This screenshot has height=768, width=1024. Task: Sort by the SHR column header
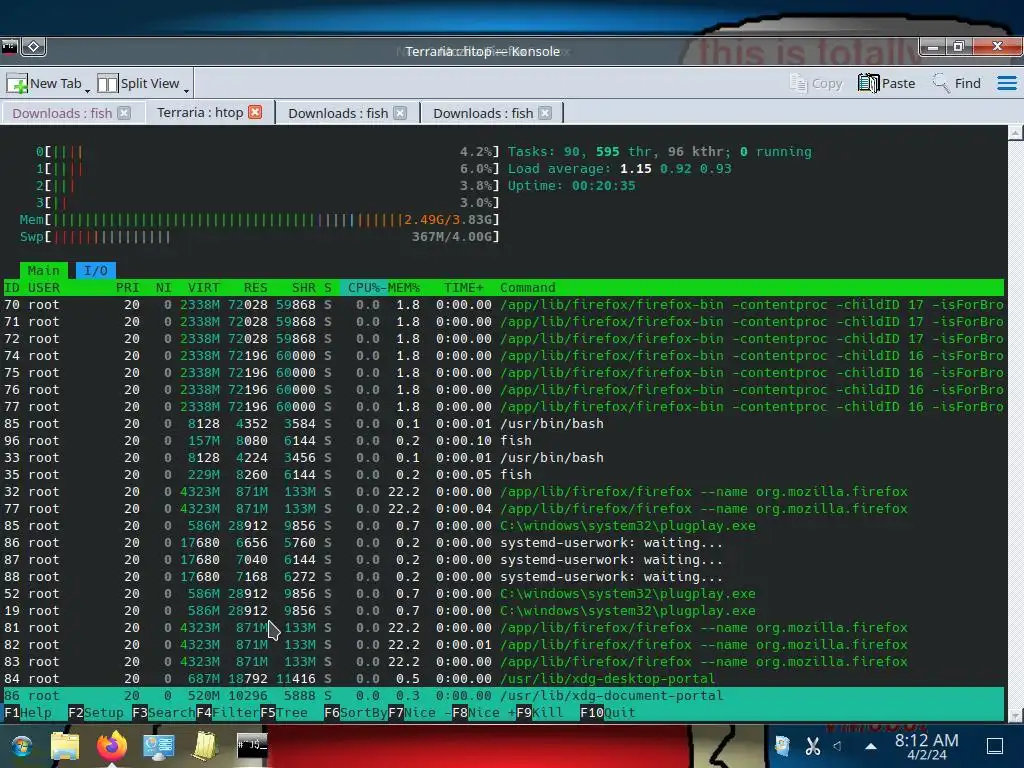tap(304, 288)
